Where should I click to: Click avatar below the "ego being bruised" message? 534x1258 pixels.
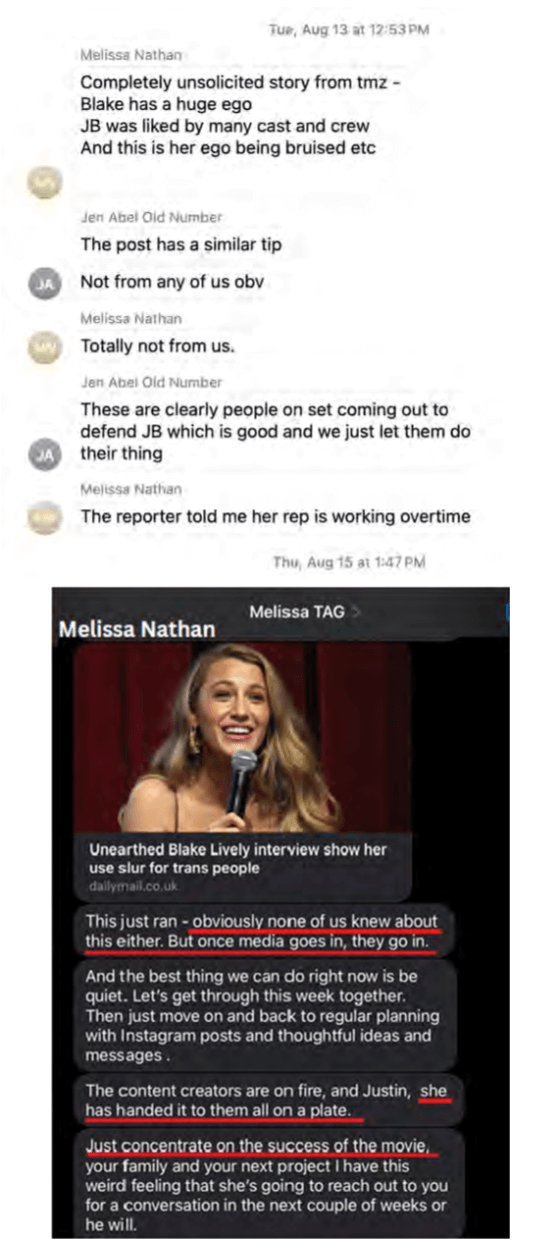click(x=45, y=180)
